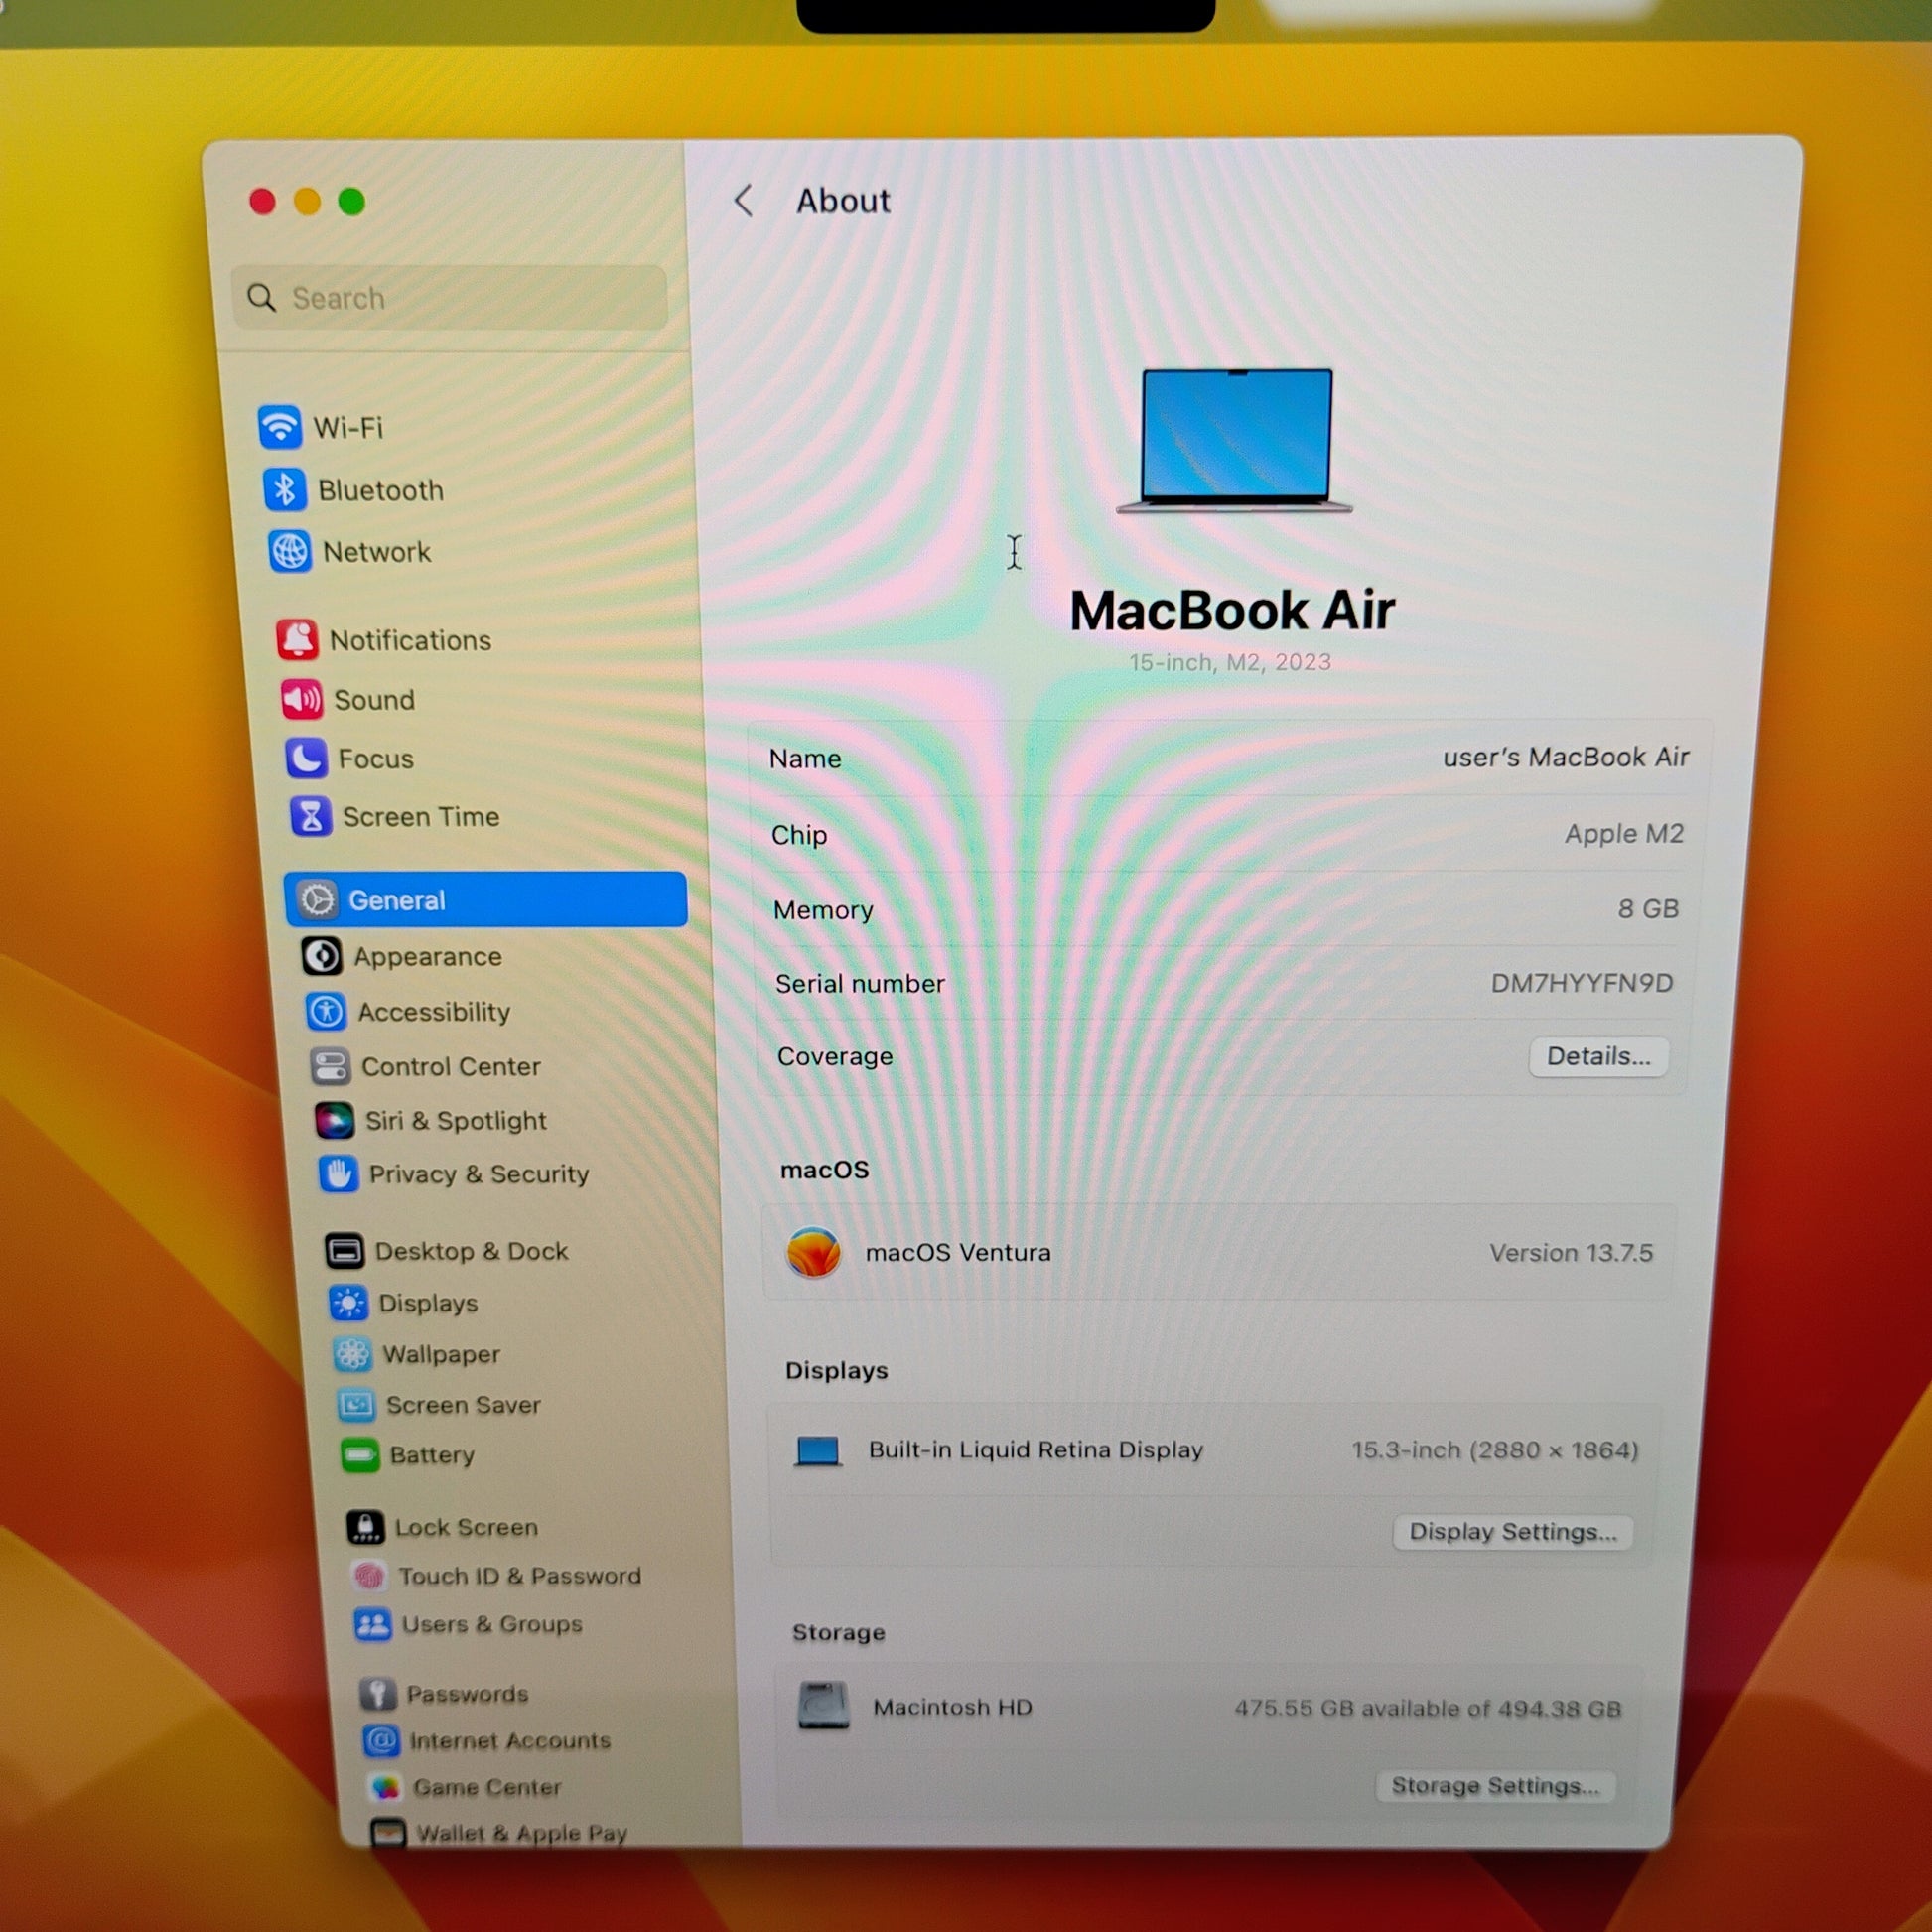Open Screen Time hourglass icon
1932x1932 pixels.
(311, 816)
